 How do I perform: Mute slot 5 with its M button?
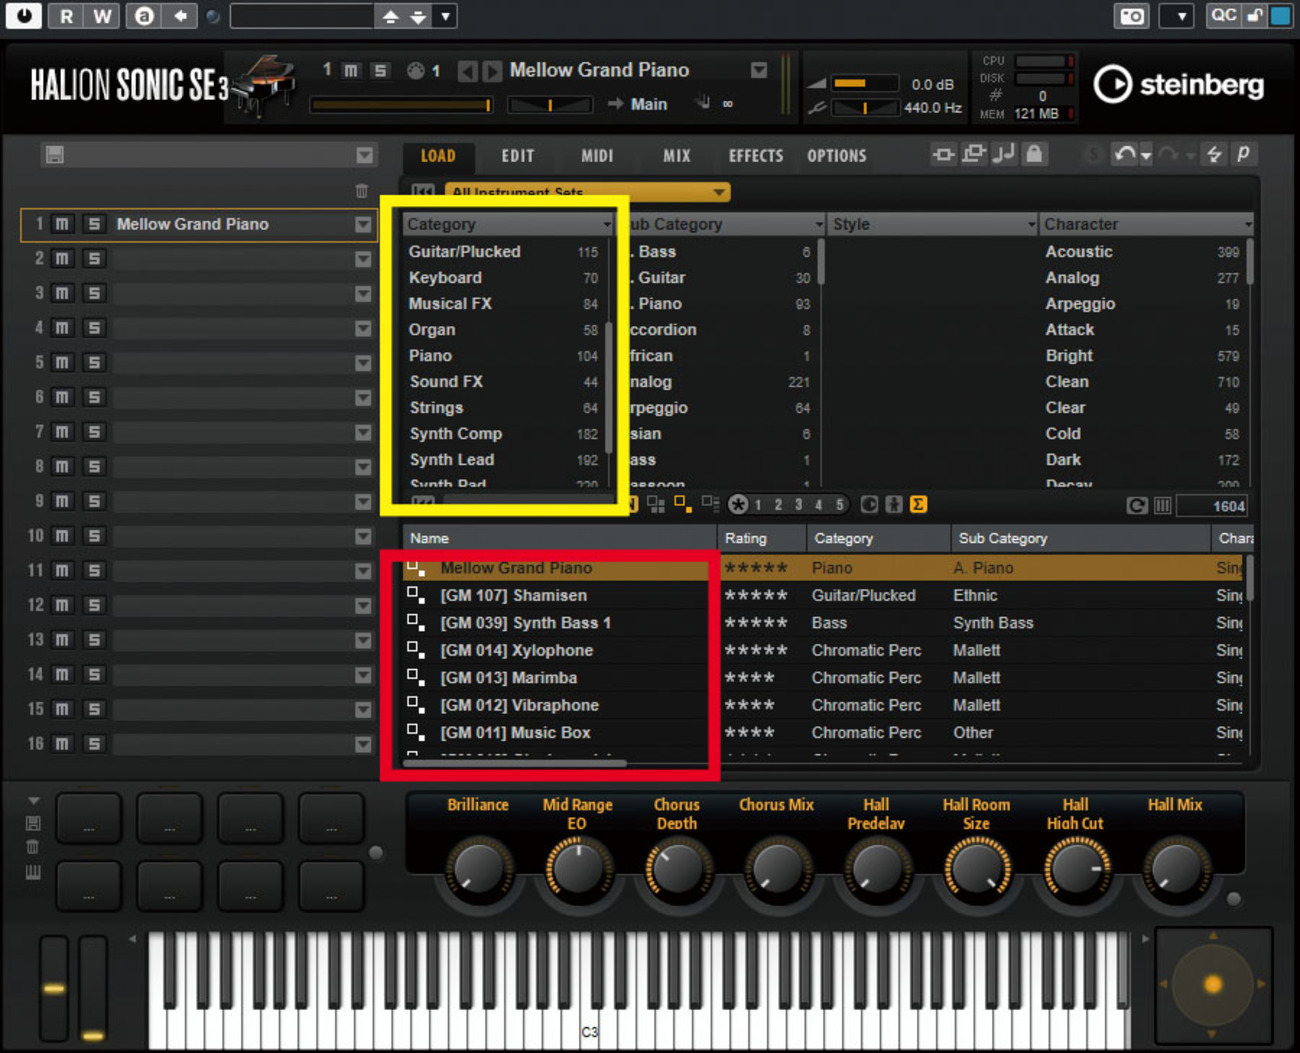62,362
